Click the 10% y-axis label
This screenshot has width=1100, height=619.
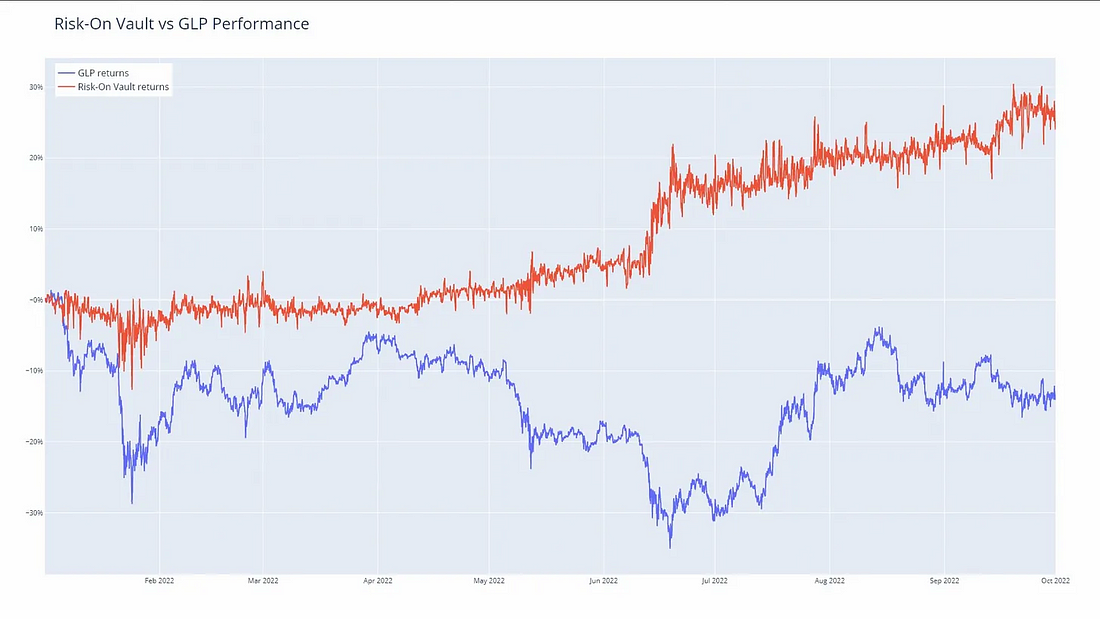click(x=35, y=229)
